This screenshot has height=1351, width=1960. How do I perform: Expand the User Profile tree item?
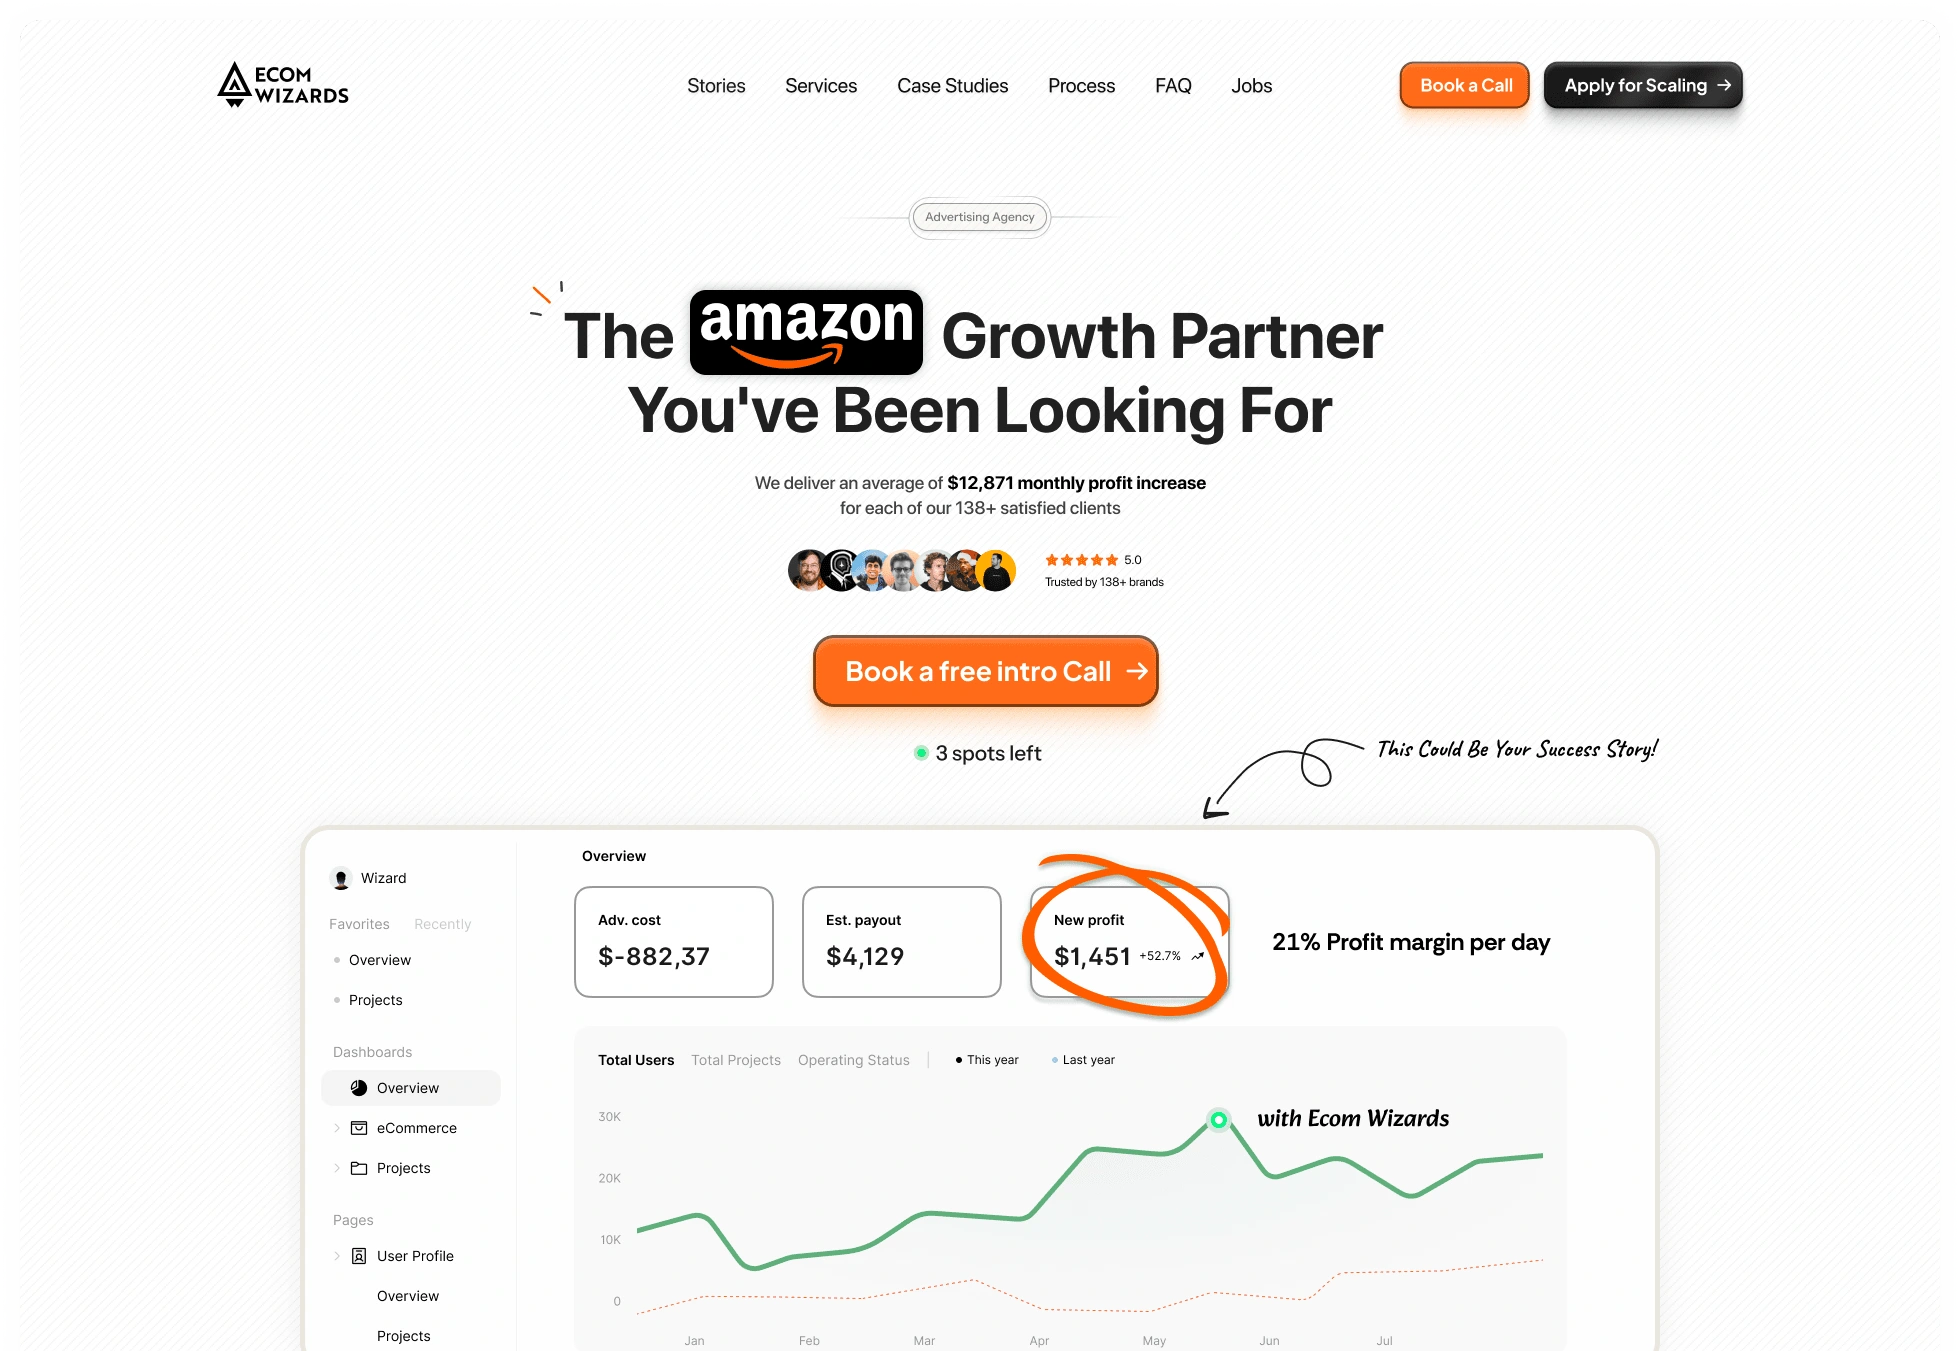click(337, 1256)
